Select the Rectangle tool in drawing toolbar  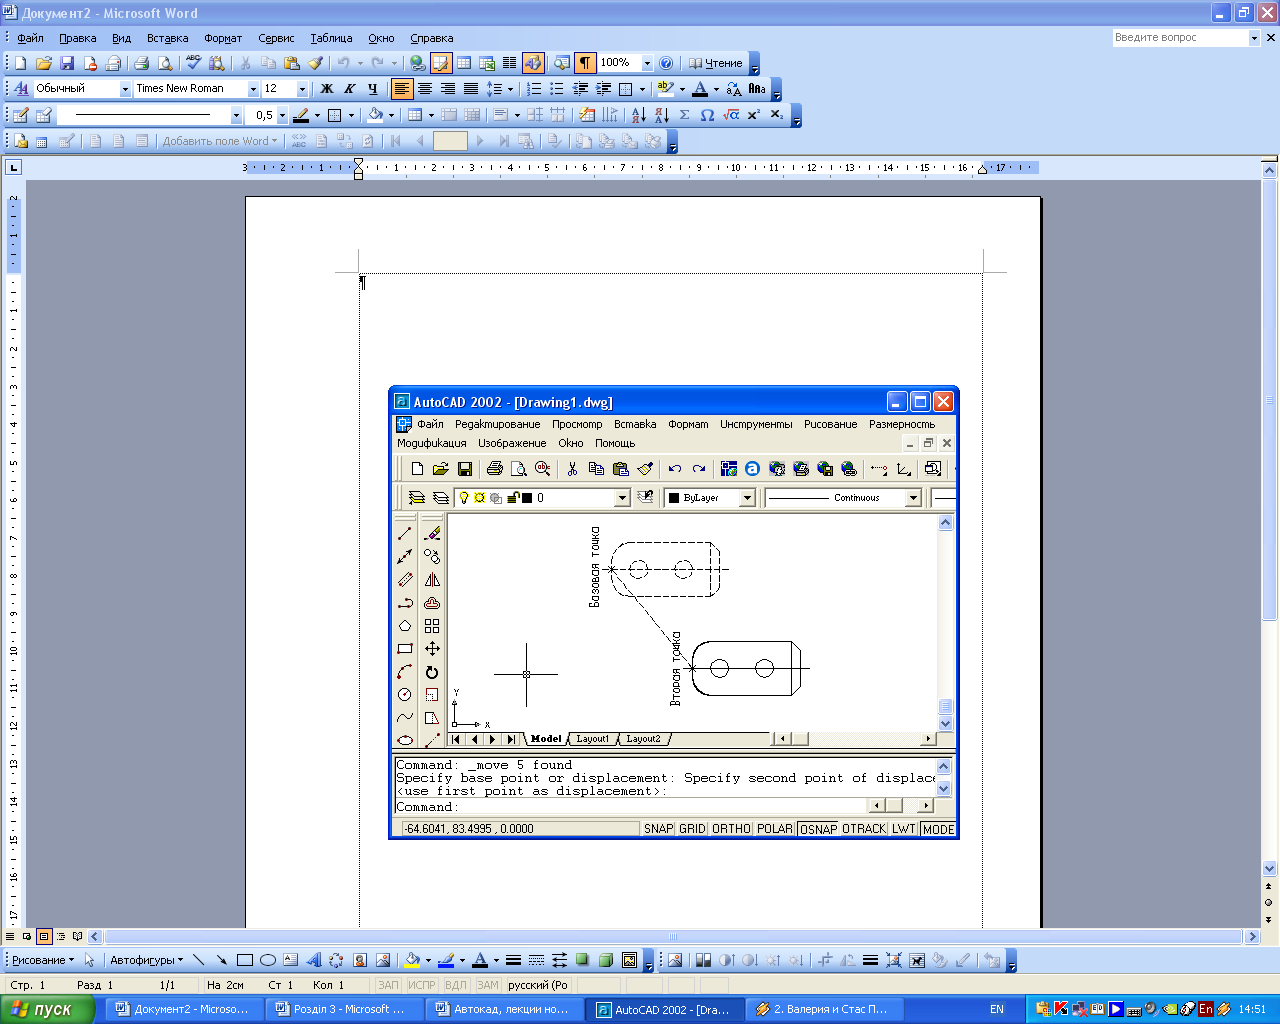244,960
